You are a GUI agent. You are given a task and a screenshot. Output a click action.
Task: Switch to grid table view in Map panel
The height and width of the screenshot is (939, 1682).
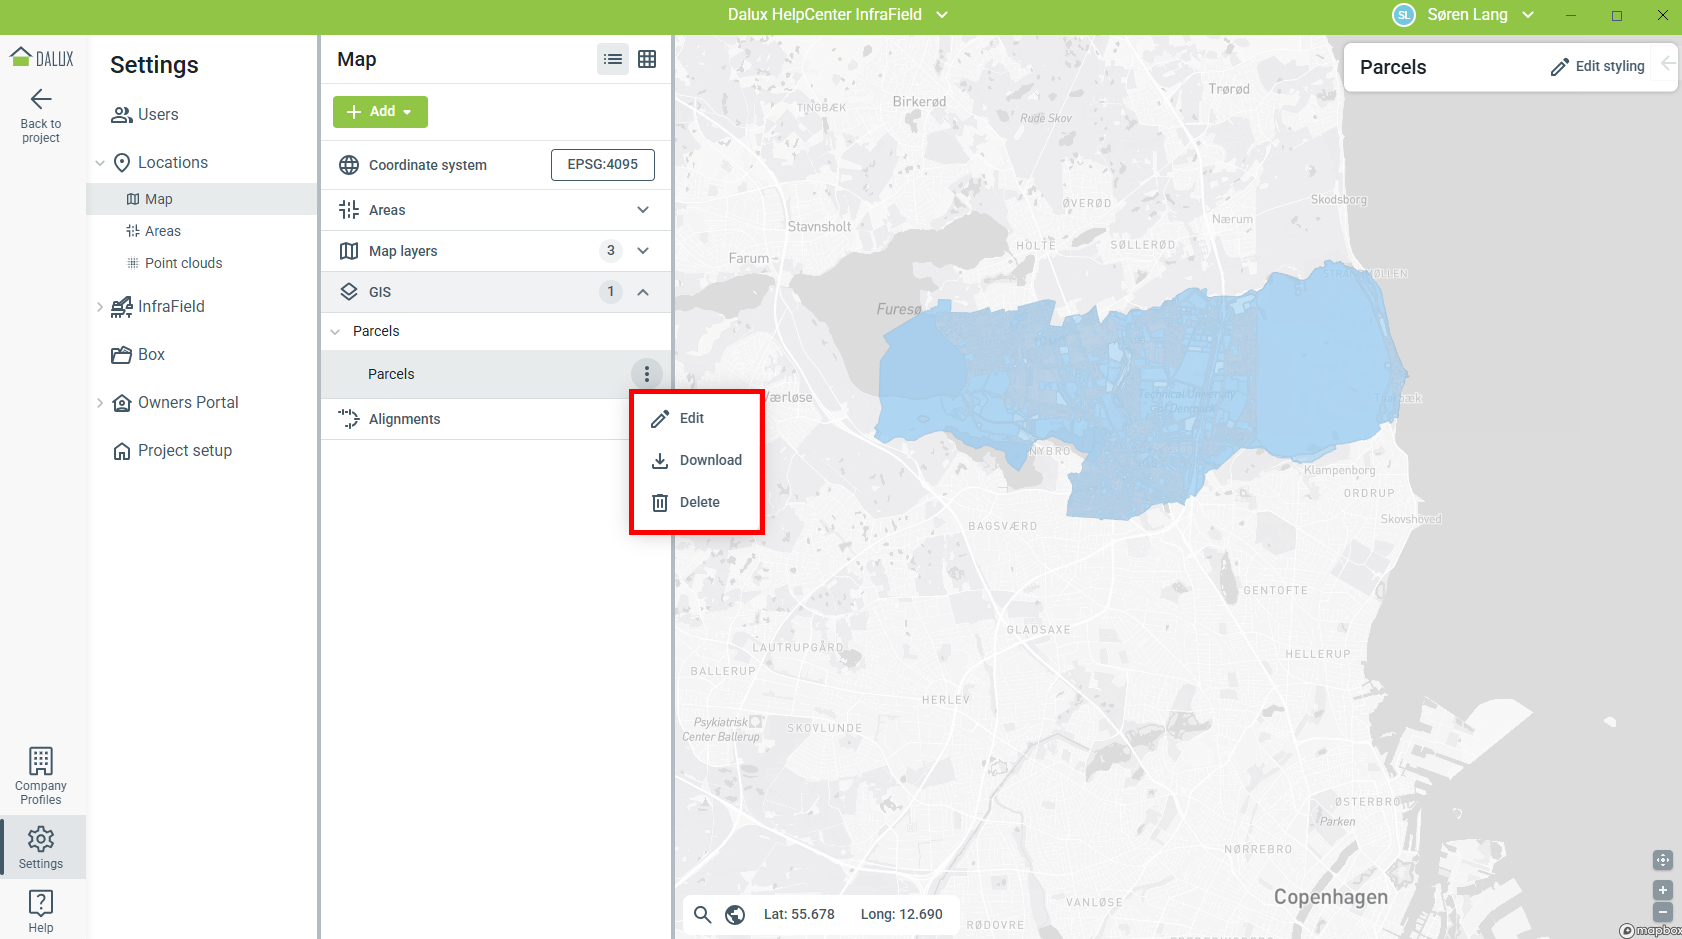click(x=647, y=59)
